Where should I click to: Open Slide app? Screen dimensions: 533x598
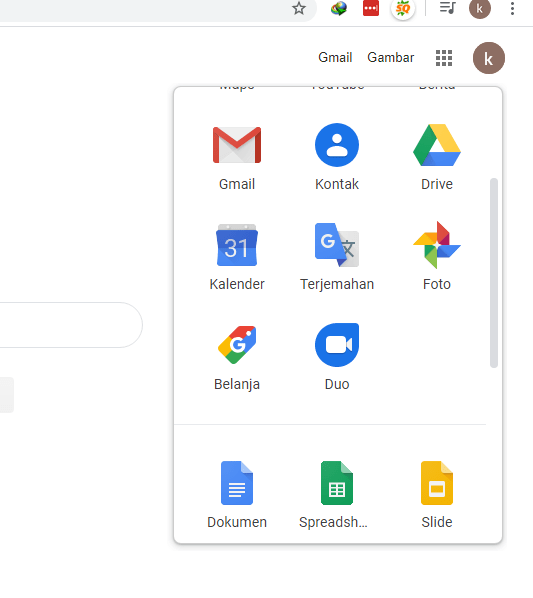click(437, 495)
